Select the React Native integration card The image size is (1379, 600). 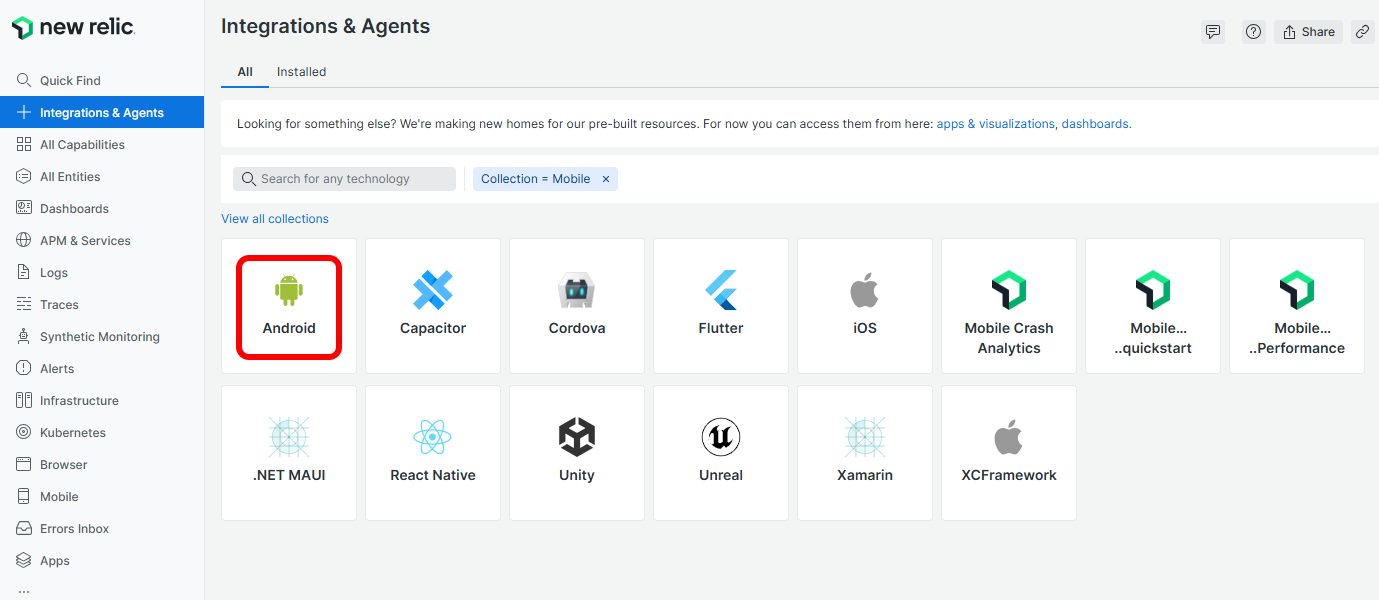(433, 453)
